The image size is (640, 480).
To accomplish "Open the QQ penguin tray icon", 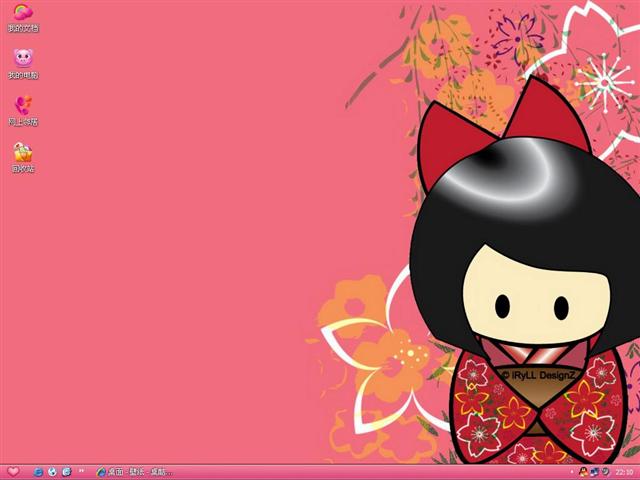I will (583, 472).
